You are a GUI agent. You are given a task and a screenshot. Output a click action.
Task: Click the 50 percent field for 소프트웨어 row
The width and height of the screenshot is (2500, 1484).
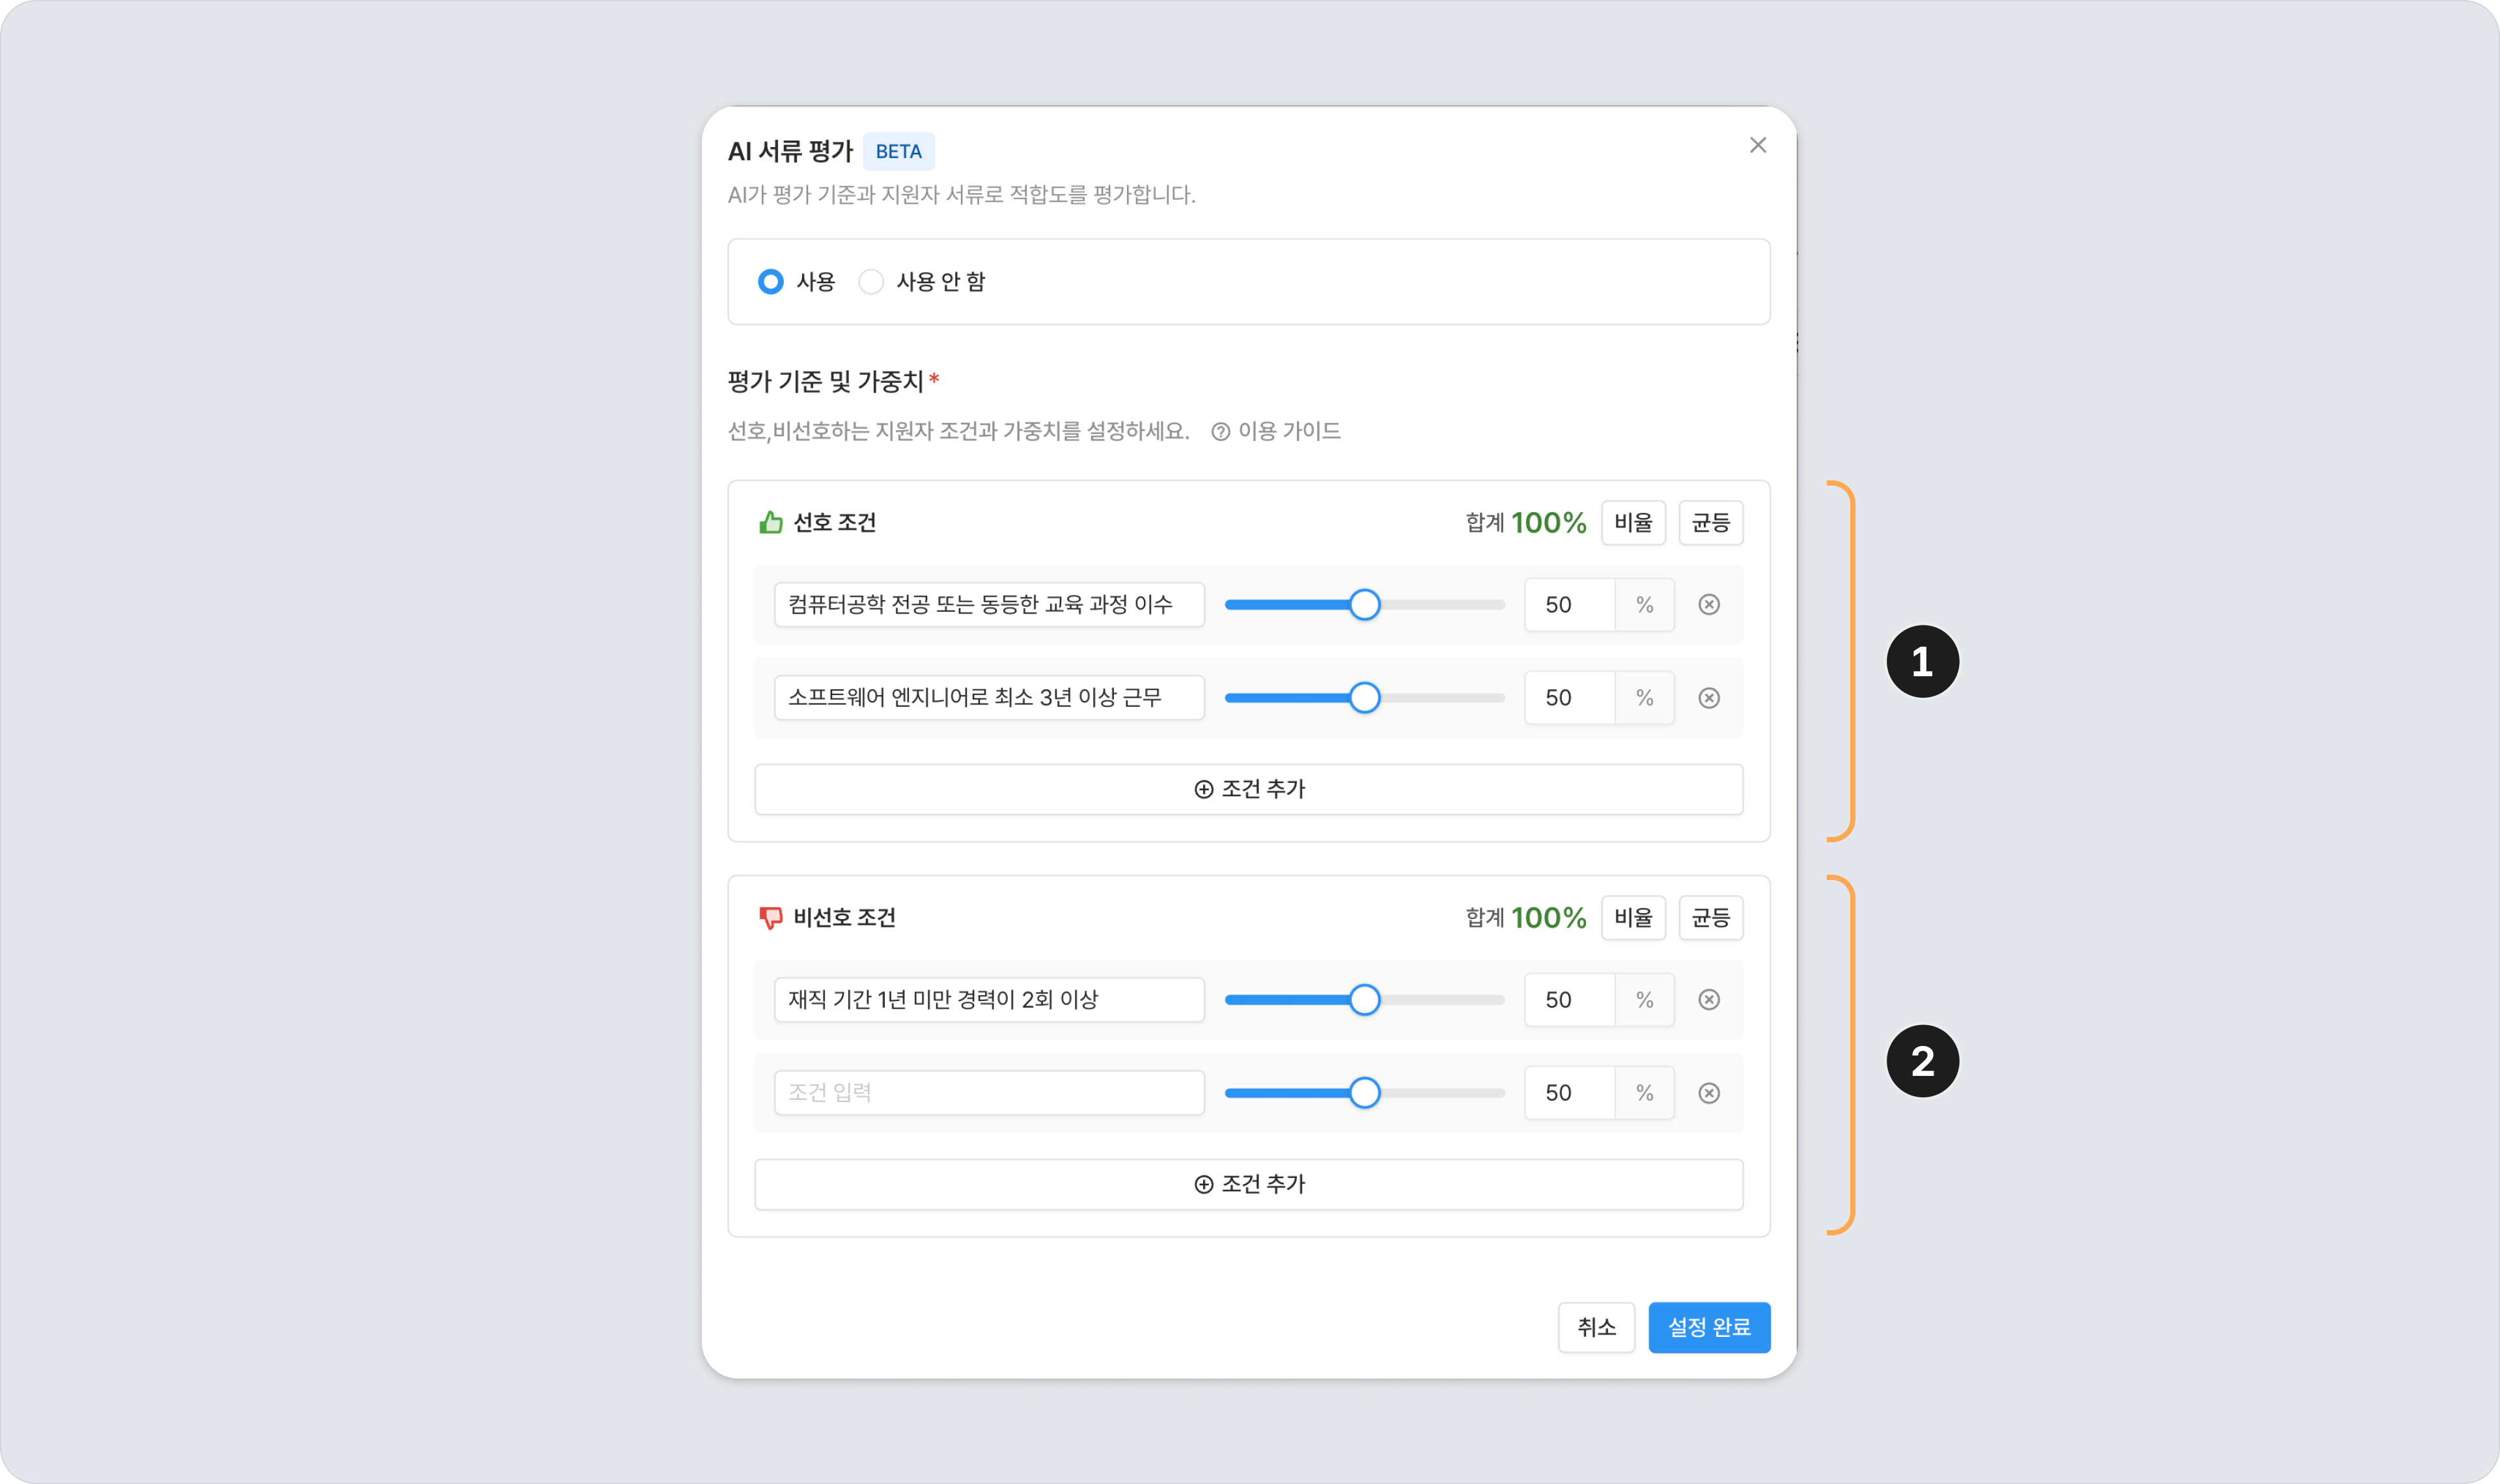point(1570,698)
